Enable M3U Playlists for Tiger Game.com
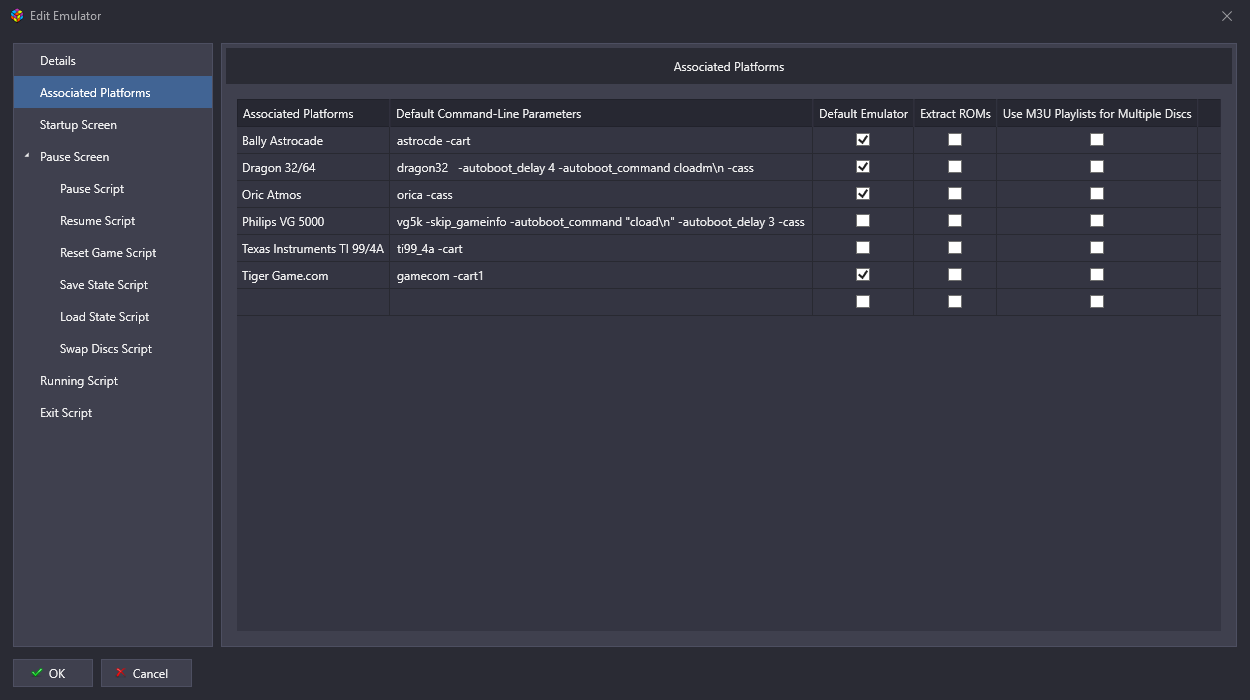Screen dimensions: 1250x700 point(1097,275)
